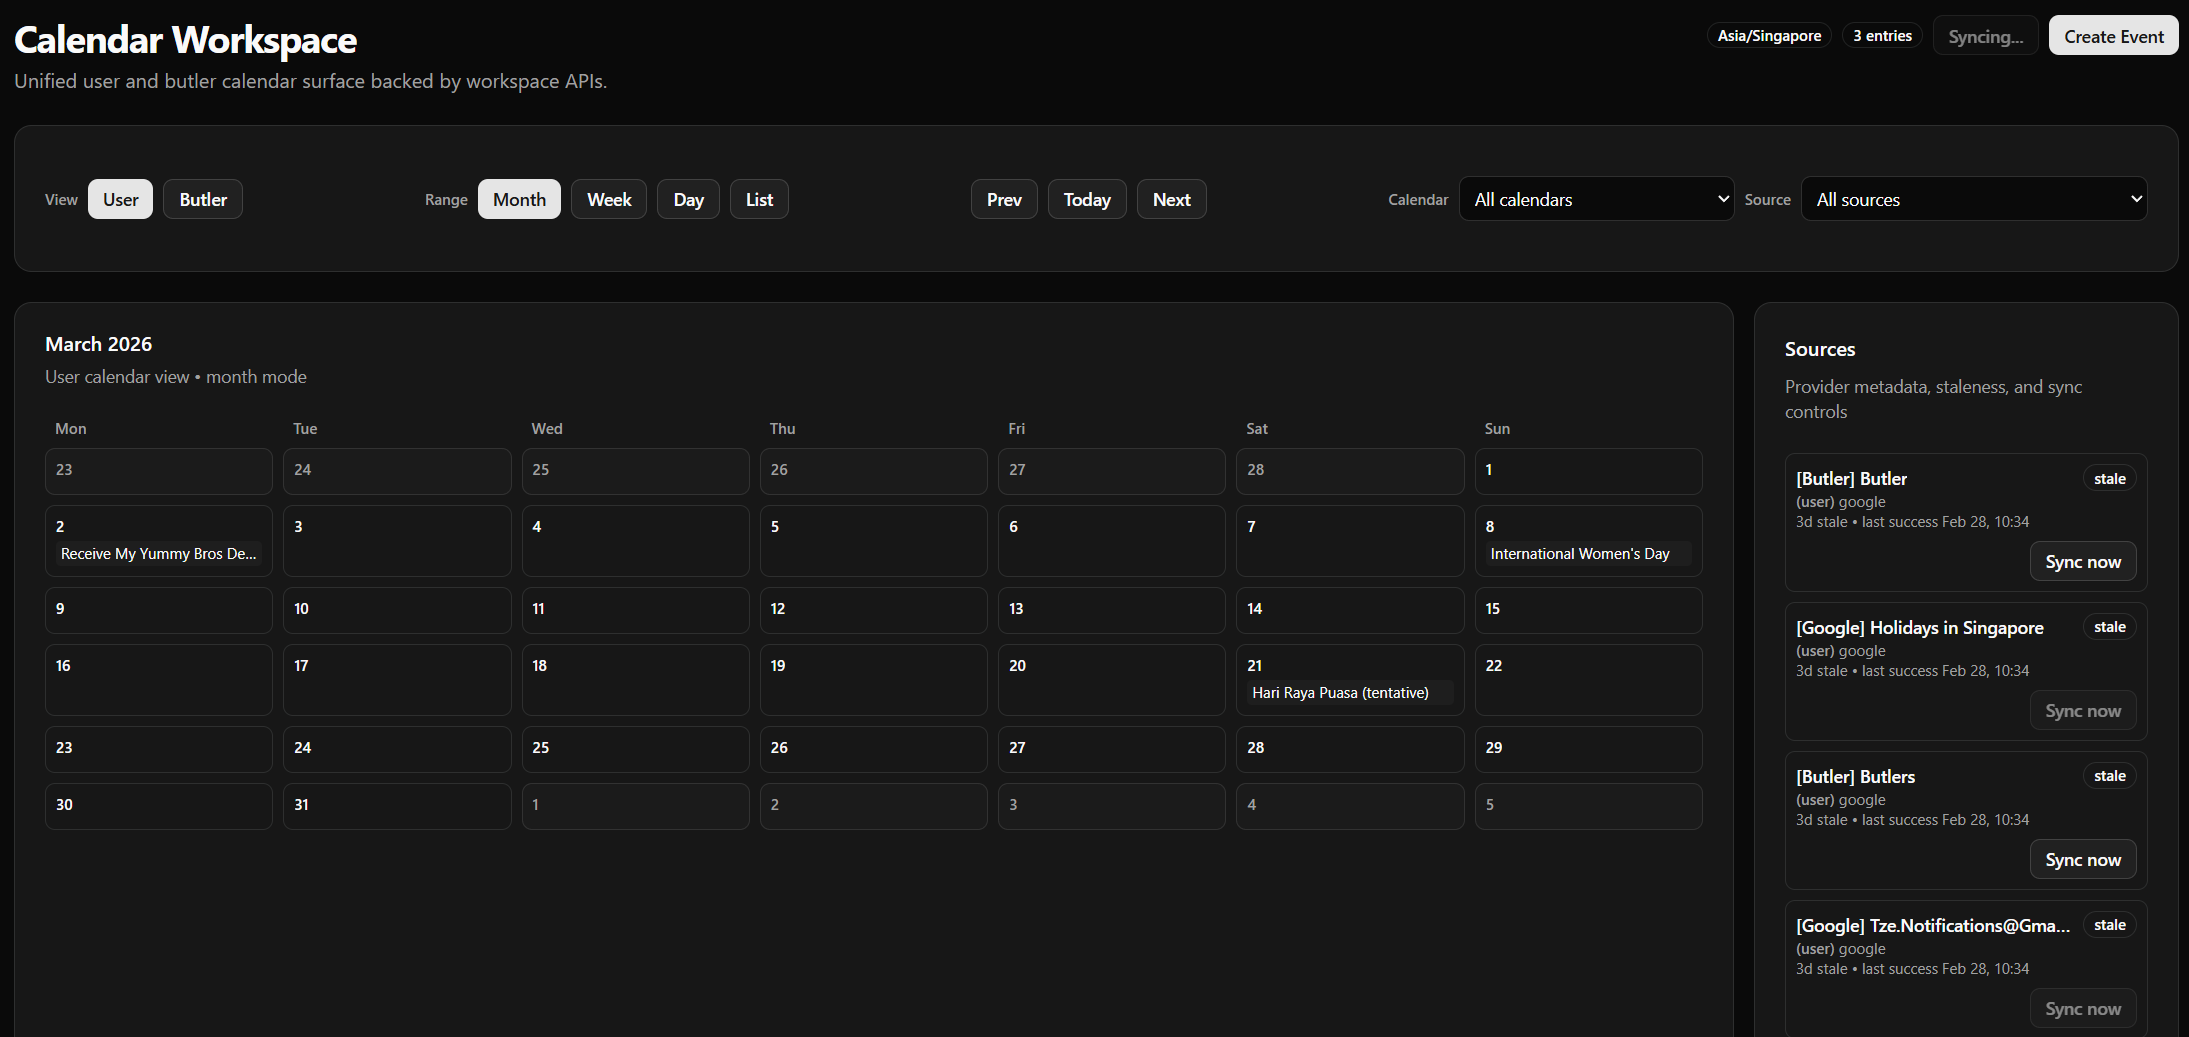Select Day range view

[x=688, y=199]
